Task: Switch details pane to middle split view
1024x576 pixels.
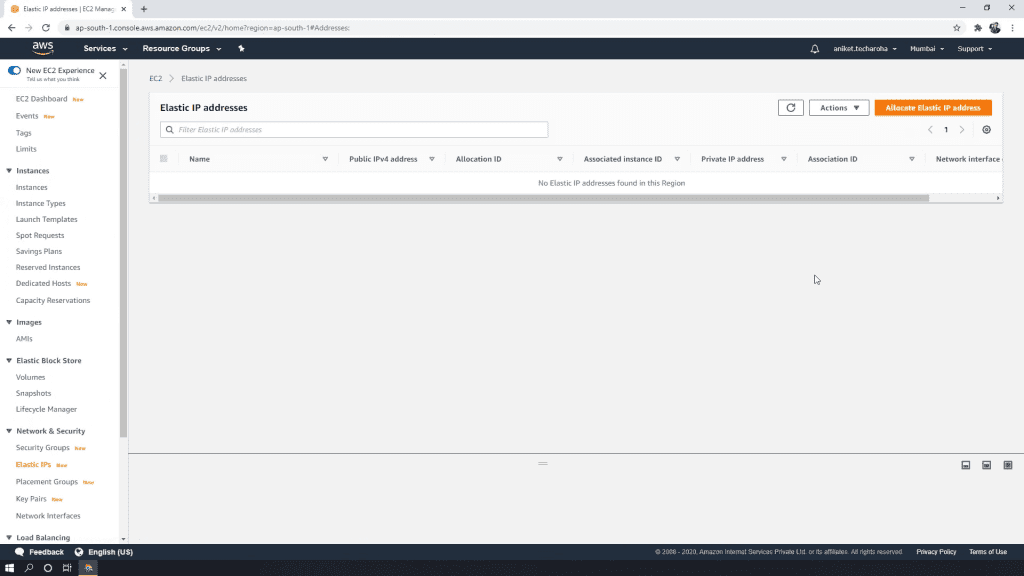Action: pos(986,465)
